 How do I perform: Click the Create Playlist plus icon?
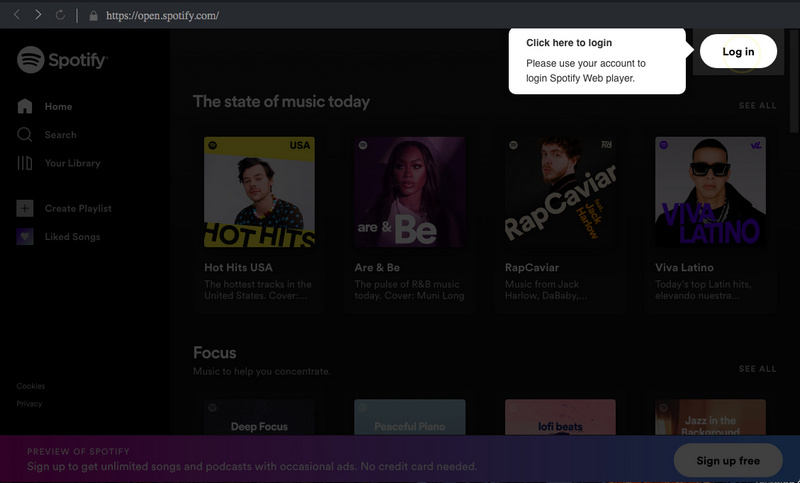coord(25,208)
